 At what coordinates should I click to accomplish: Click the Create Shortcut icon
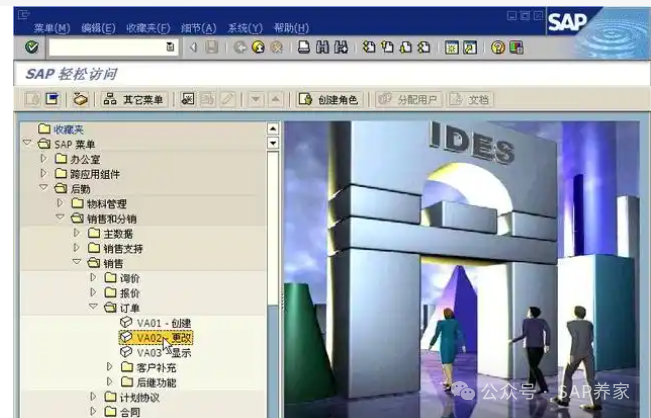(x=470, y=47)
